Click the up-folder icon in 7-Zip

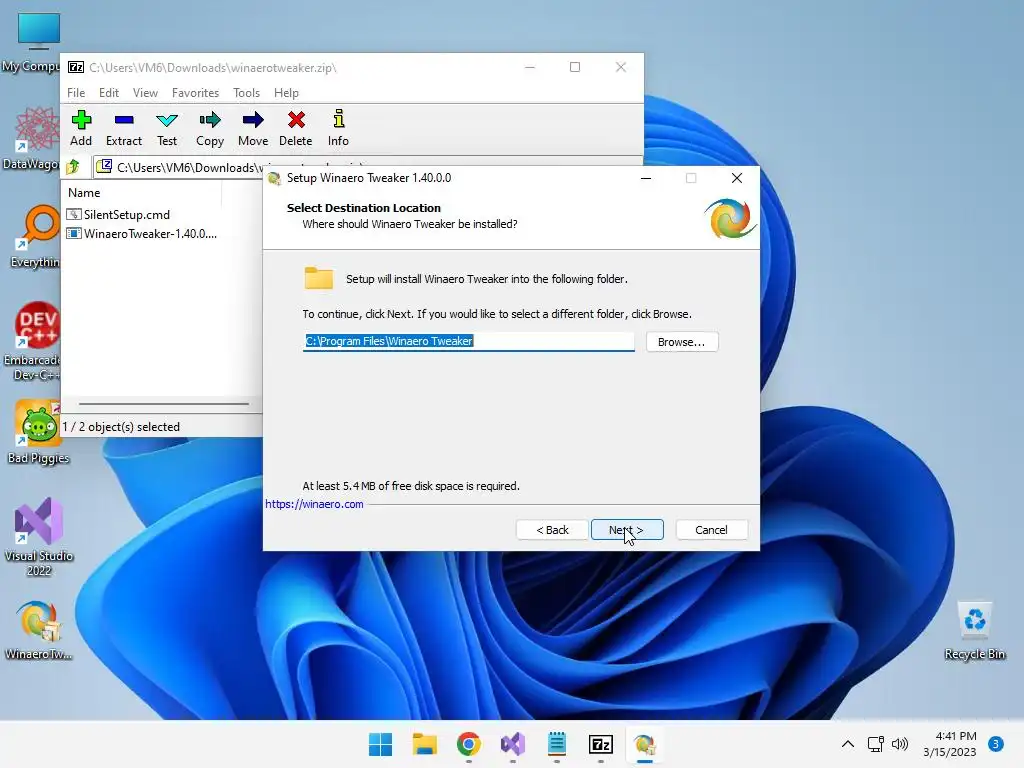coord(73,167)
